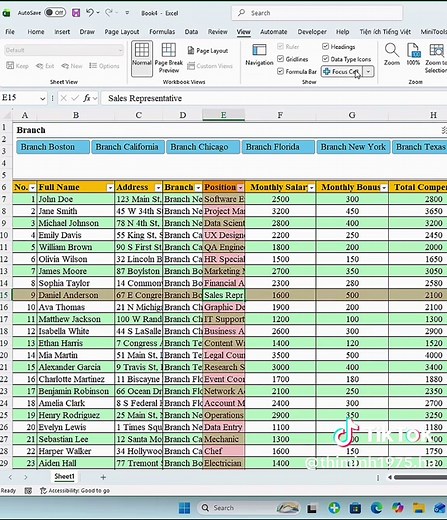The width and height of the screenshot is (447, 520).
Task: Click the macro recording status bar icon
Action: (x=28, y=491)
